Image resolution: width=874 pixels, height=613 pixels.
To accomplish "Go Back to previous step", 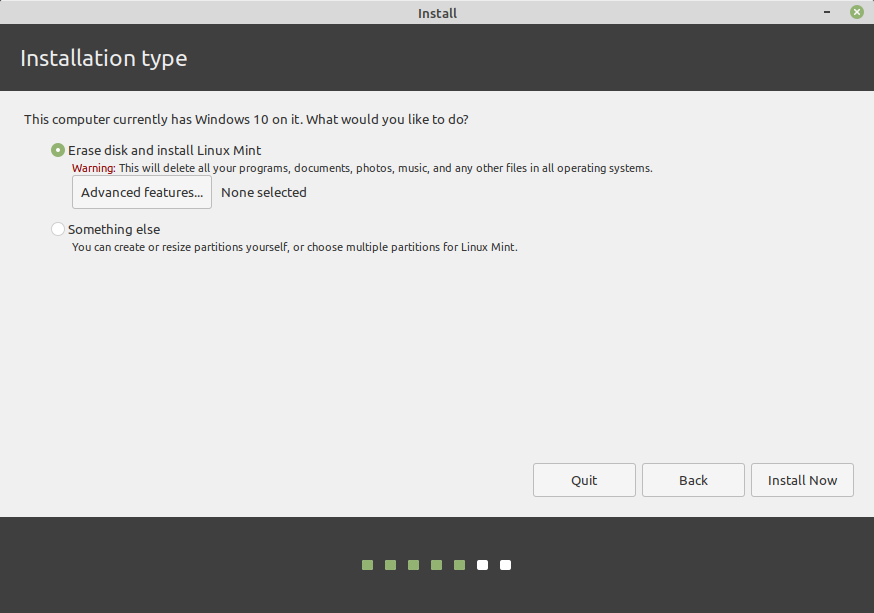I will pyautogui.click(x=693, y=480).
